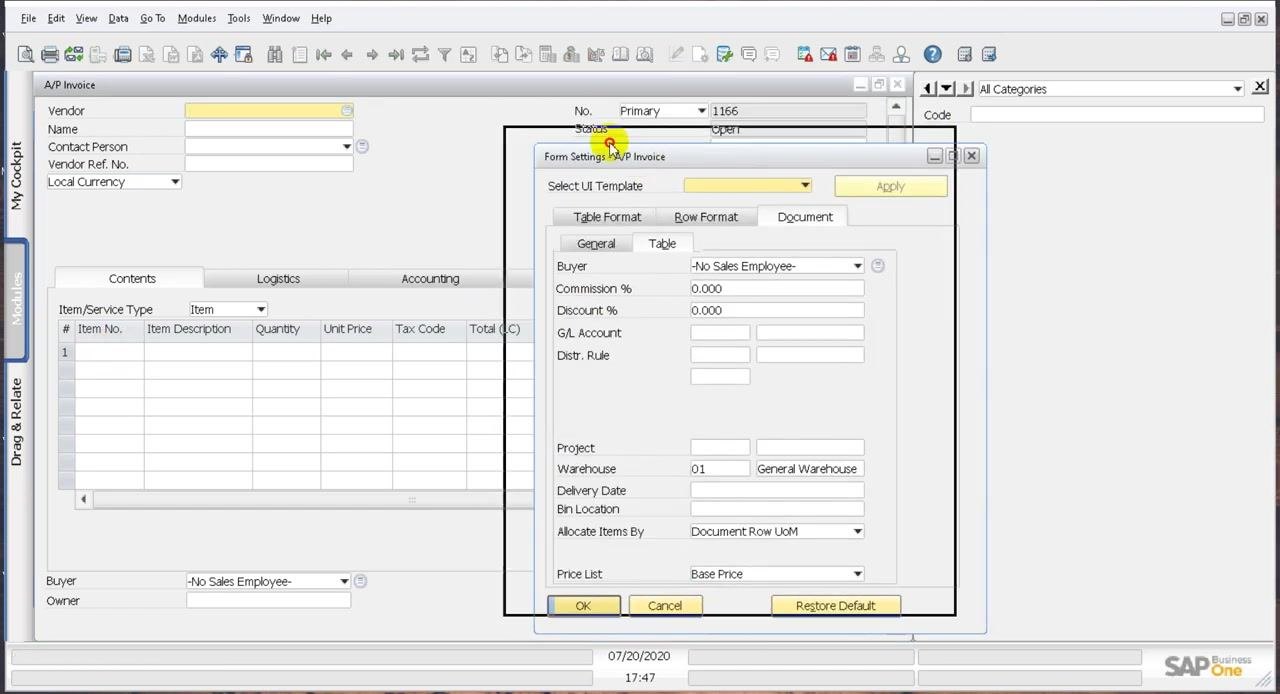Click the Add record toolbar icon
Screen dimensions: 1280x694
pos(299,54)
